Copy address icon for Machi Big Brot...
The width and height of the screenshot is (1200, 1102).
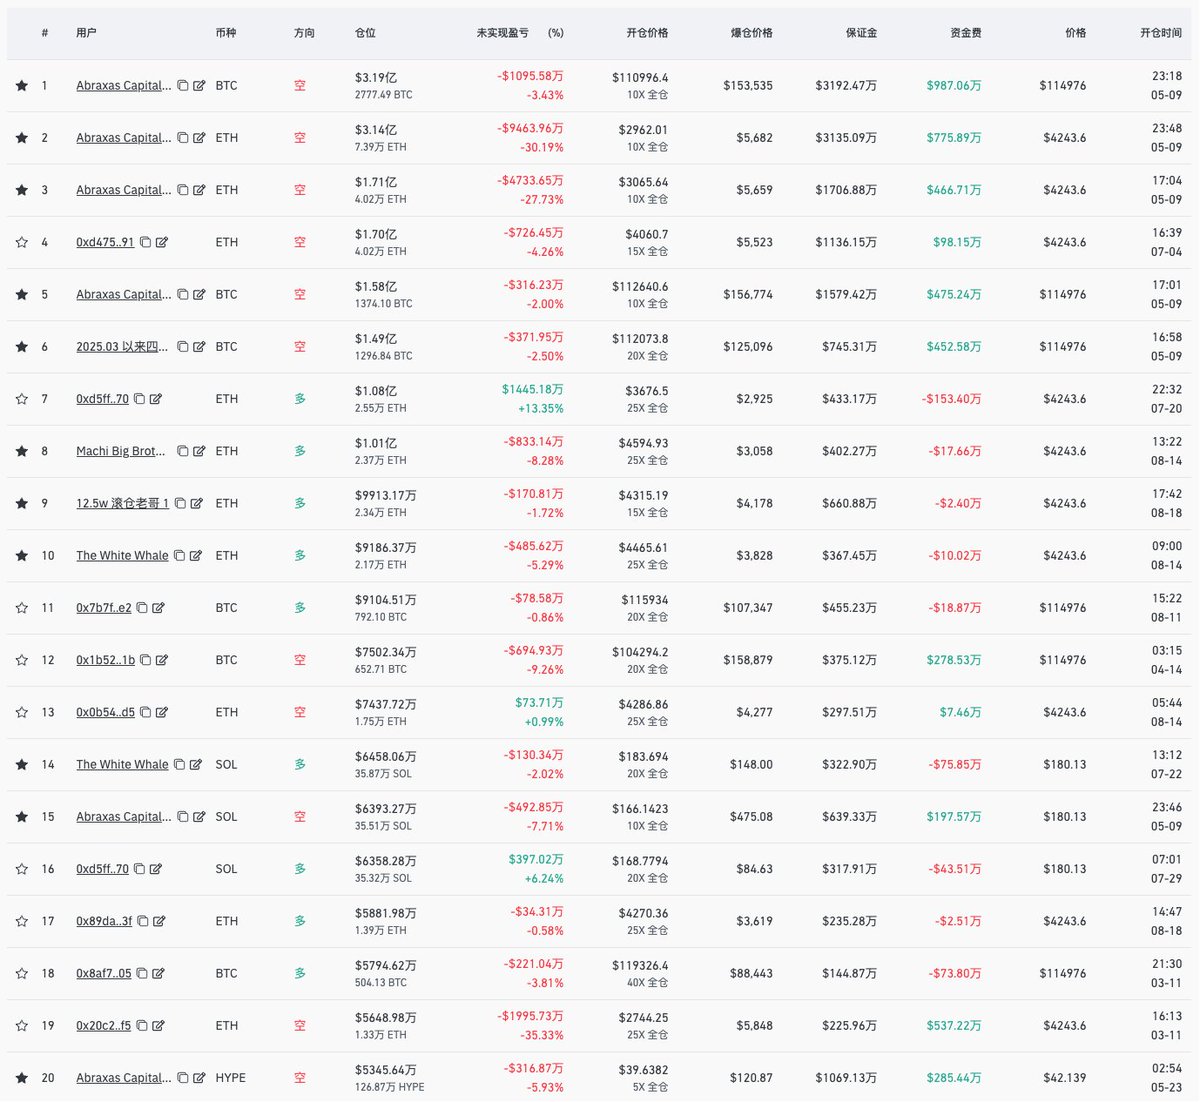click(x=183, y=451)
